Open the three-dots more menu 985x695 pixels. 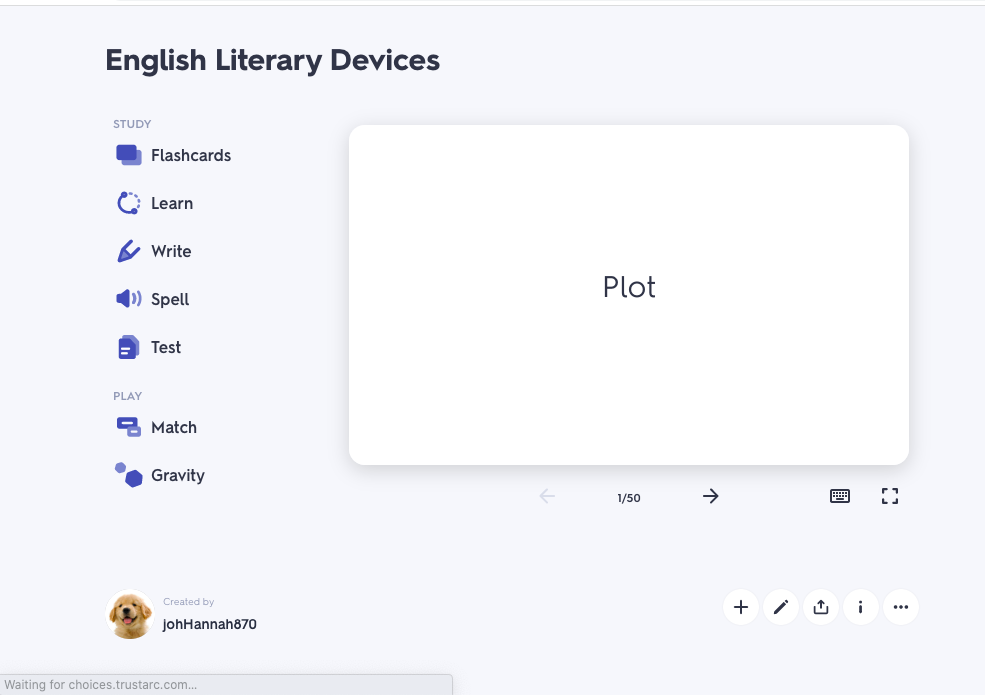pos(901,607)
